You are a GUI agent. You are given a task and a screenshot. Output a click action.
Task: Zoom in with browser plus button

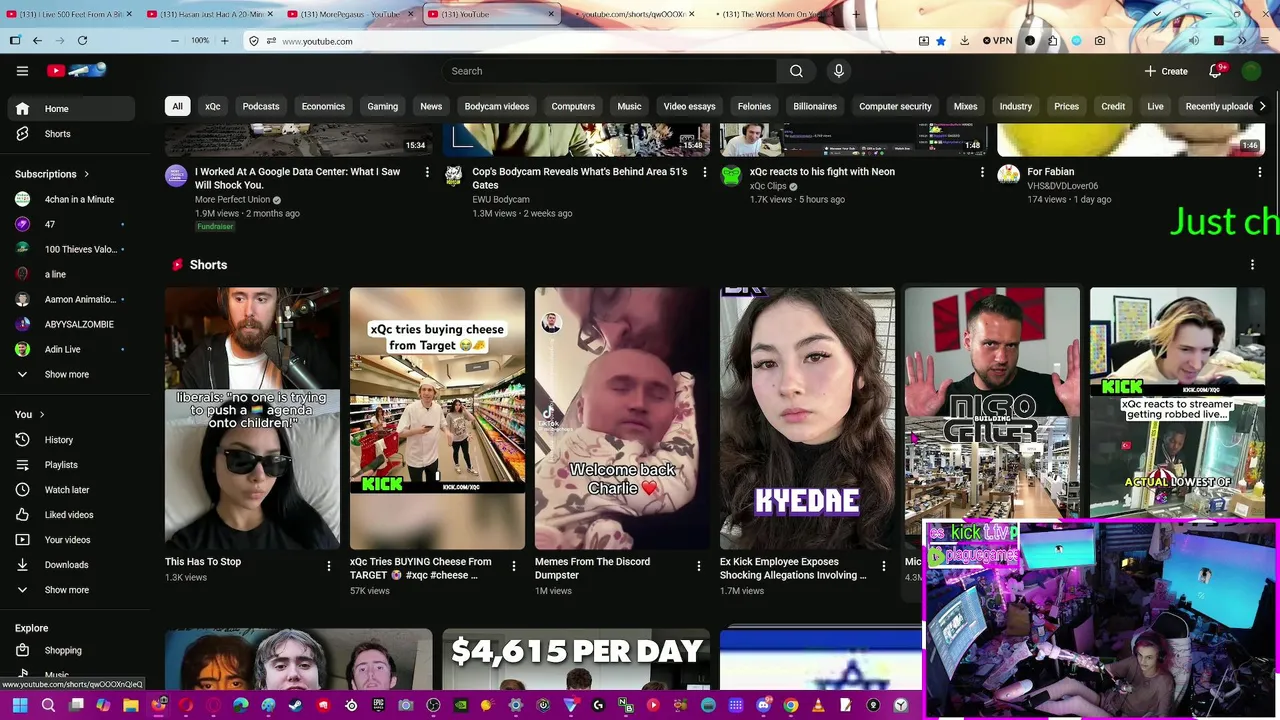click(224, 41)
